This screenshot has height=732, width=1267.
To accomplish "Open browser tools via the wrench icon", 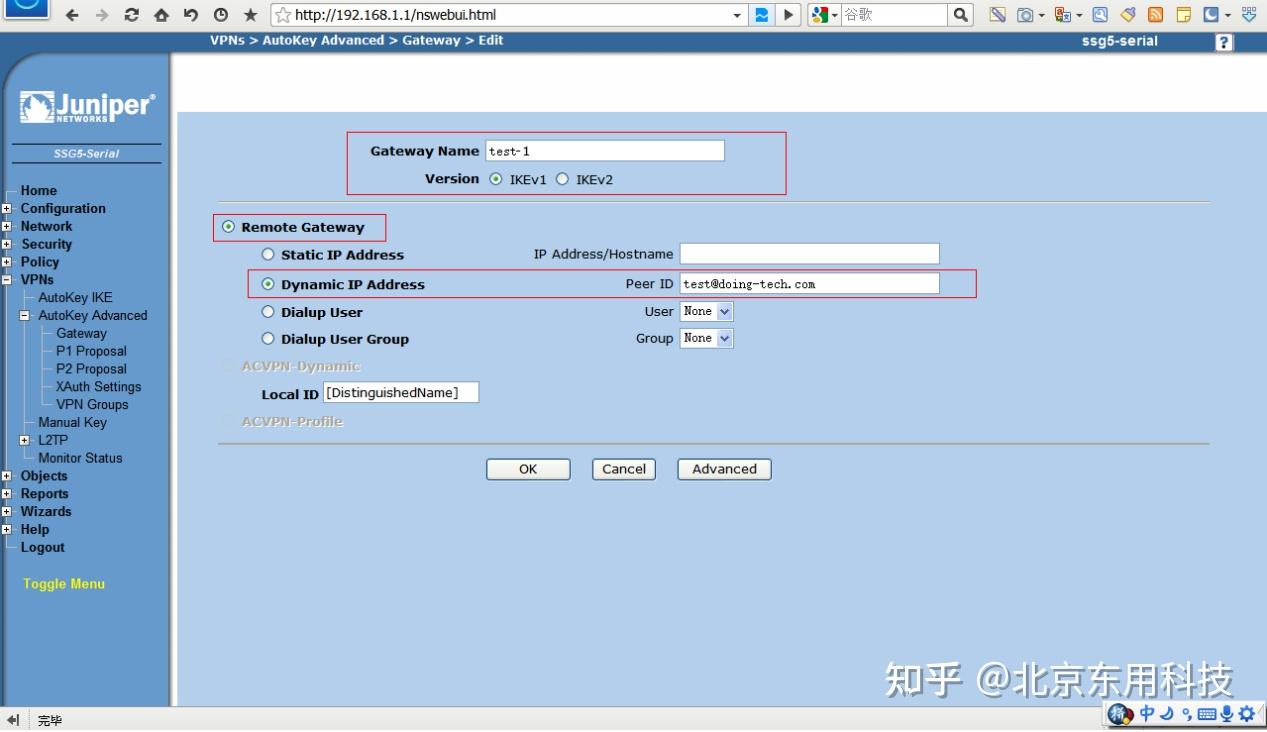I will tap(1099, 15).
